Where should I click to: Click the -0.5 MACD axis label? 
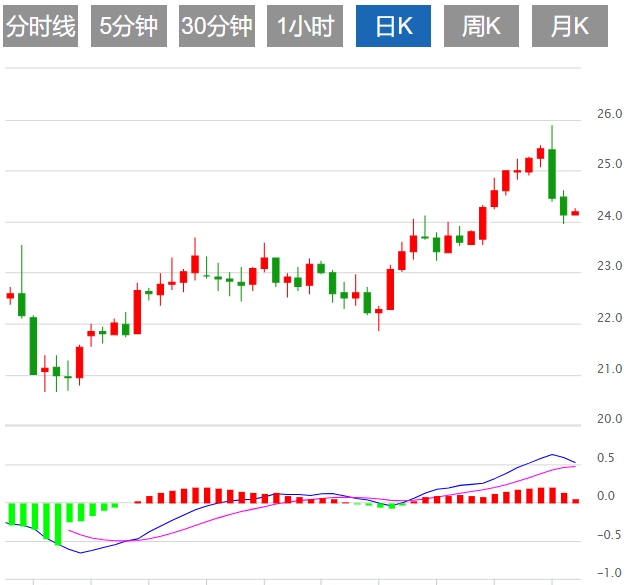tap(609, 534)
